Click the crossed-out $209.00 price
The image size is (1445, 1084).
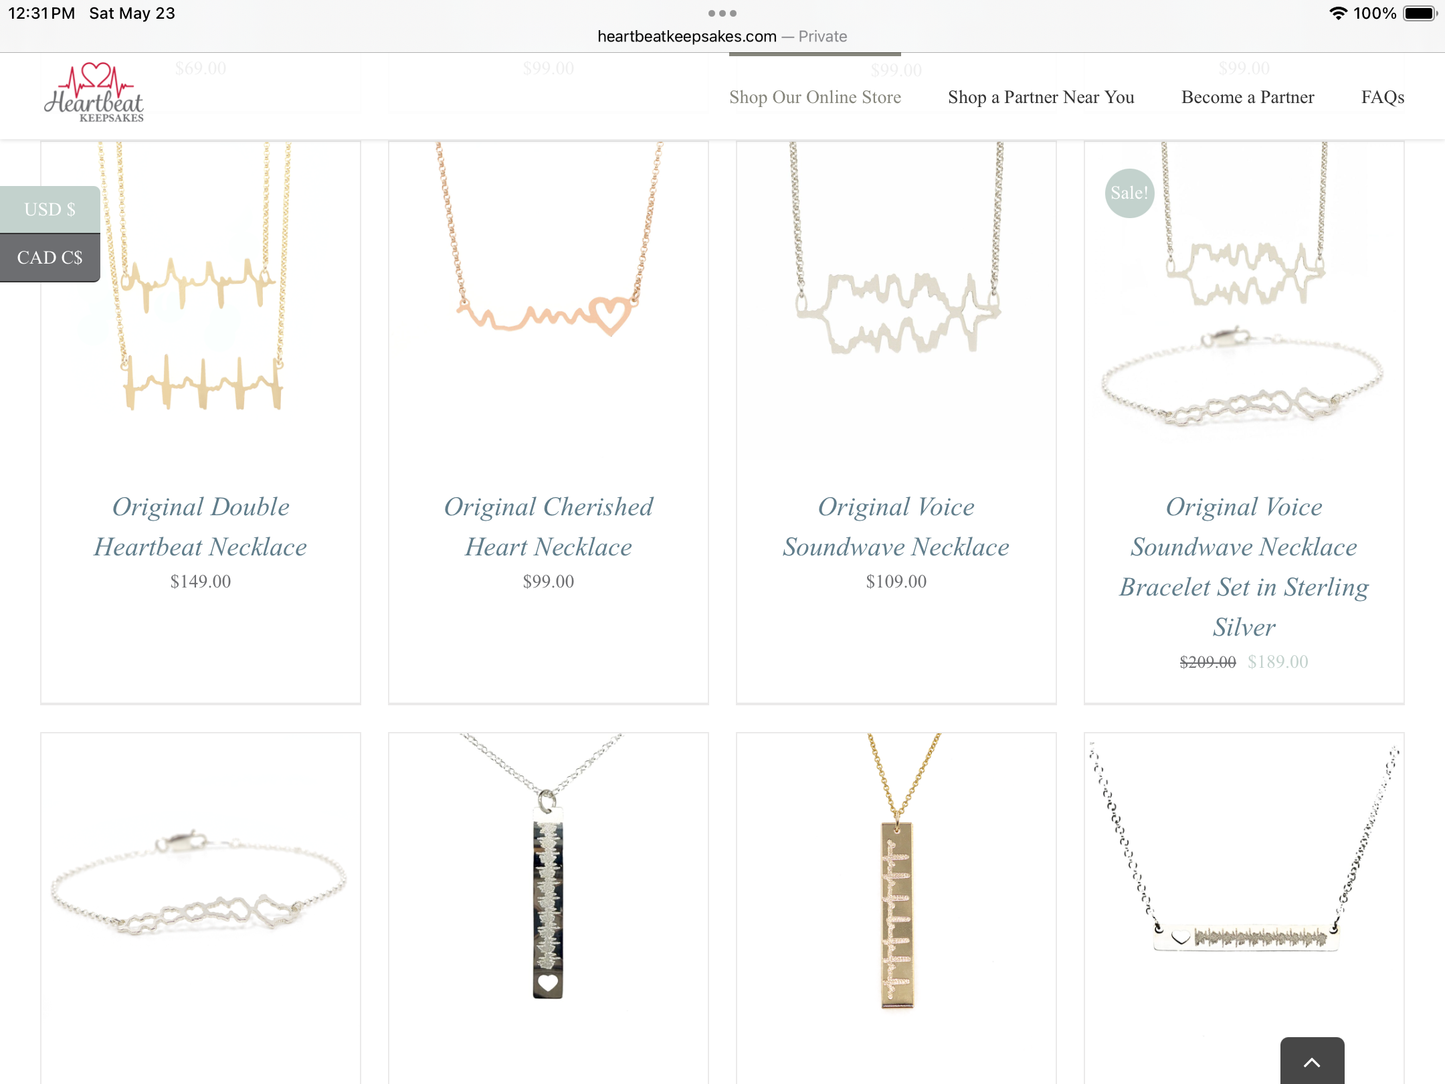tap(1208, 662)
